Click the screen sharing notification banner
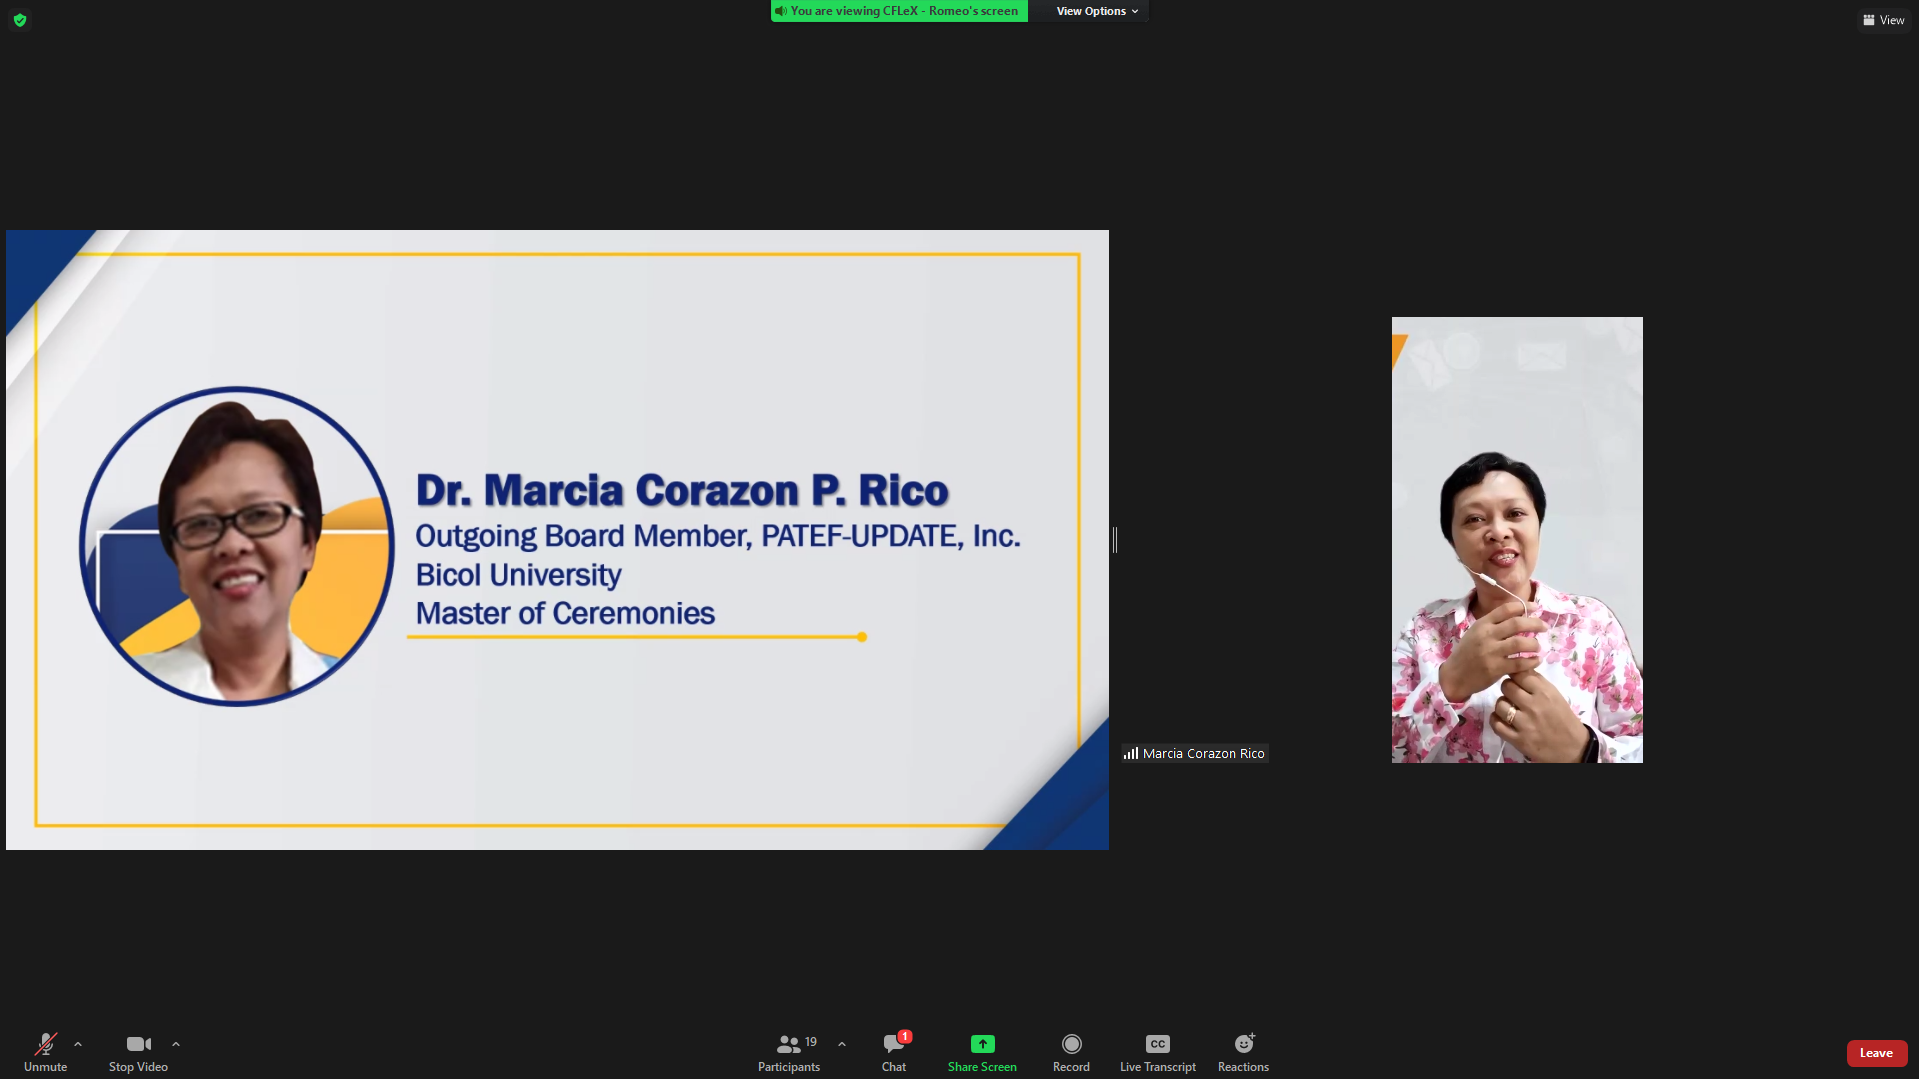Screen dimensions: 1919x1079 899,11
